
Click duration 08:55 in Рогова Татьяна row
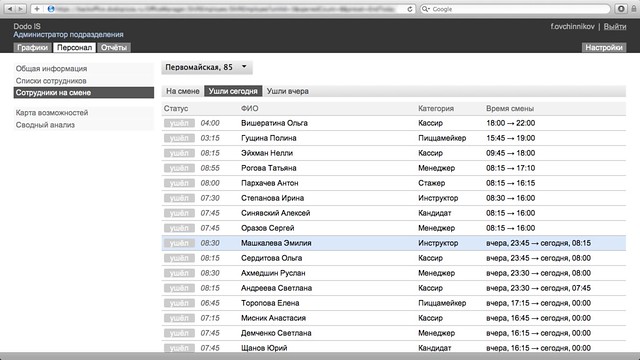pos(210,168)
